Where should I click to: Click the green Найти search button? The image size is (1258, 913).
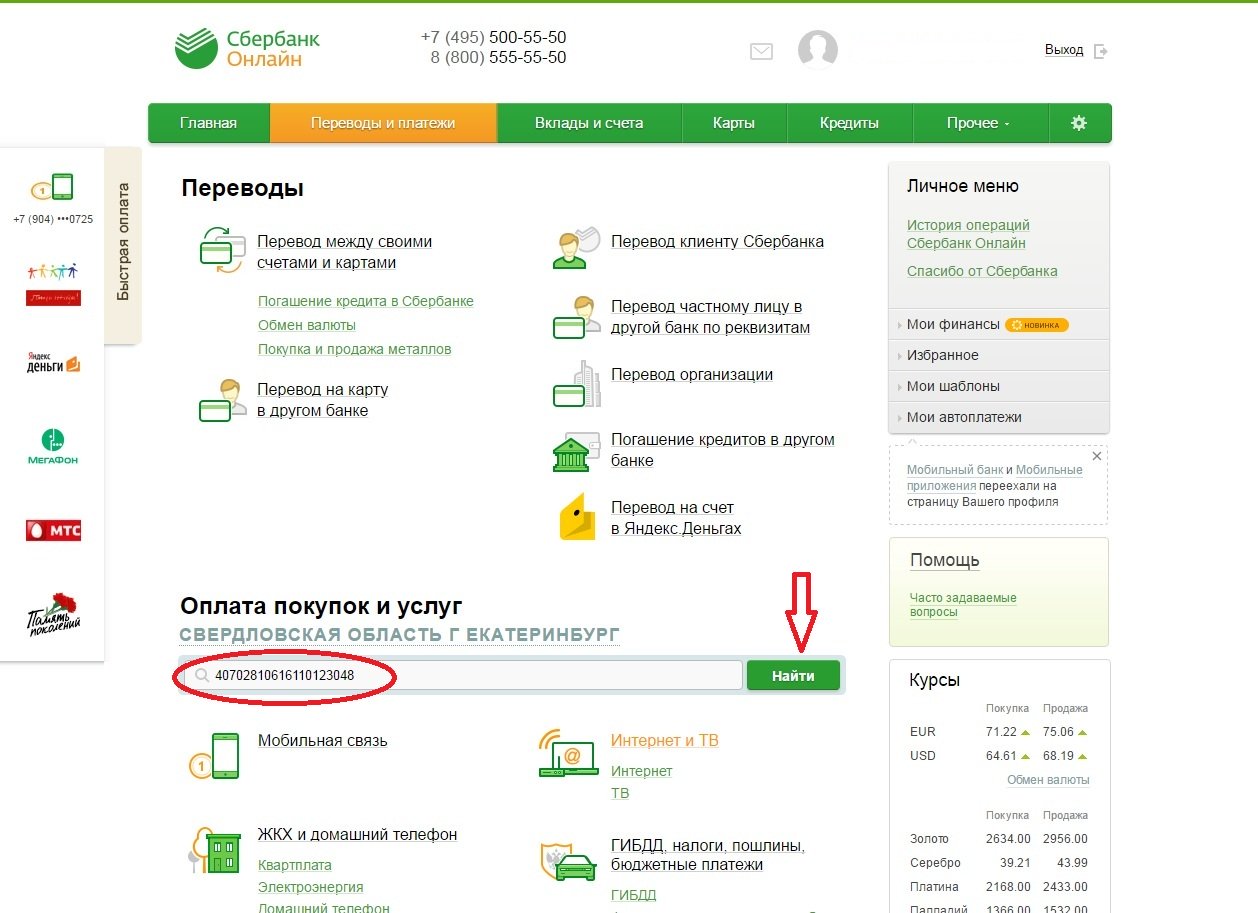tap(793, 676)
